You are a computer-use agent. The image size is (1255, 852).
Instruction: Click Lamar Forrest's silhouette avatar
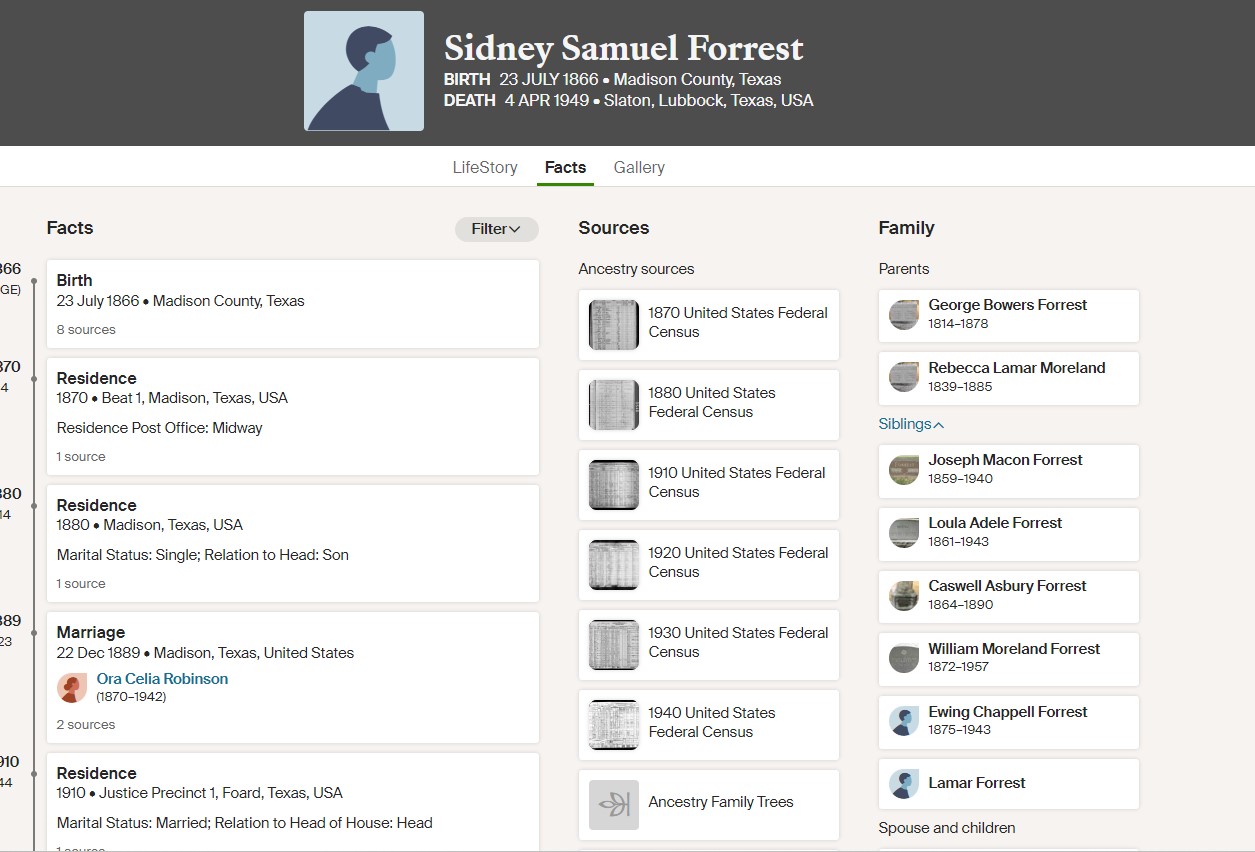pyautogui.click(x=904, y=784)
